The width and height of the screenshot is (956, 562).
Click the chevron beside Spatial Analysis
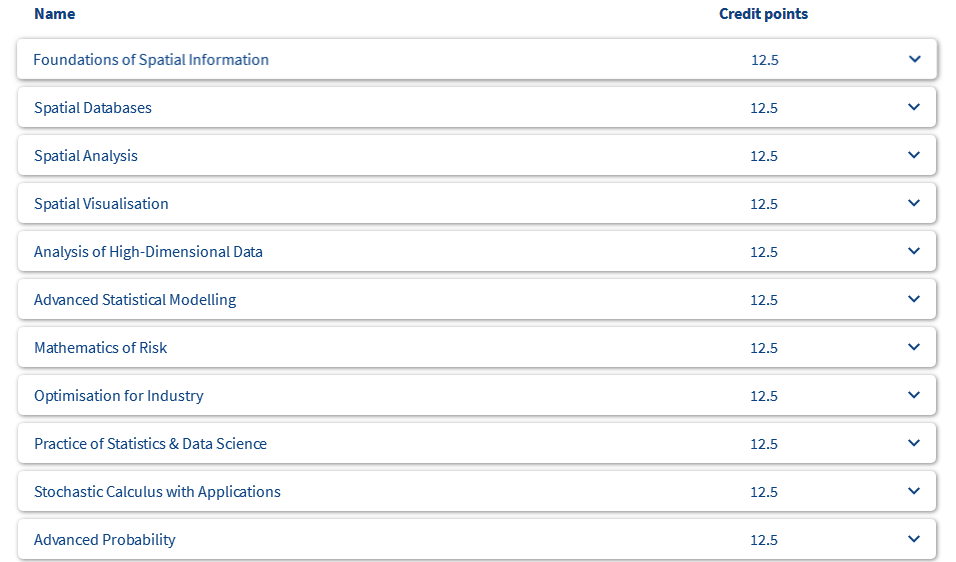click(x=914, y=155)
